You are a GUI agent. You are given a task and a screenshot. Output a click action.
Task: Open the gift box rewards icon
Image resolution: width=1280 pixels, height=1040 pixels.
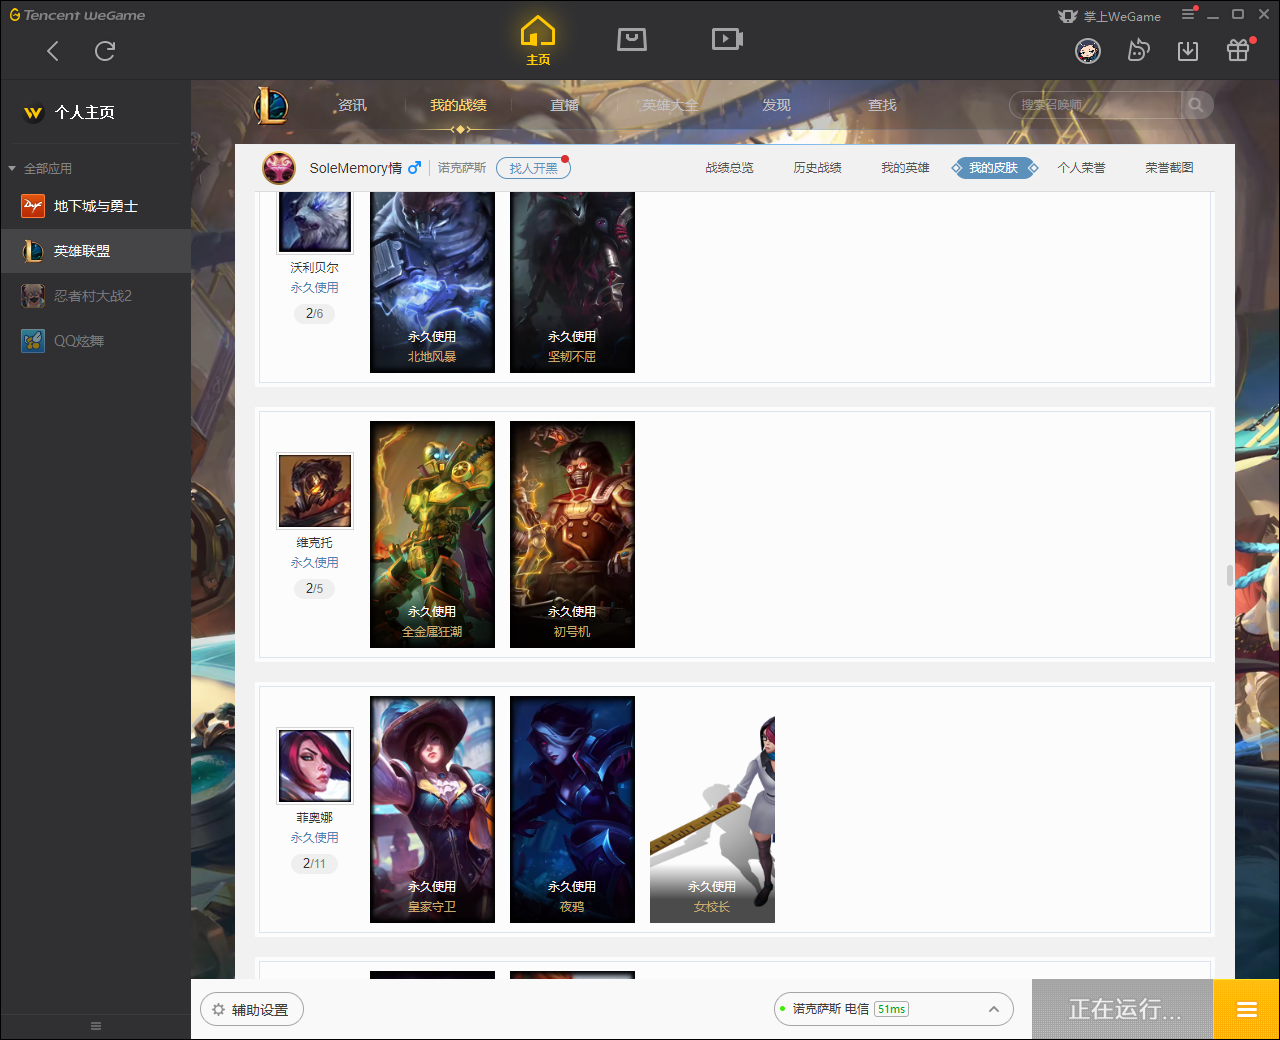1238,50
